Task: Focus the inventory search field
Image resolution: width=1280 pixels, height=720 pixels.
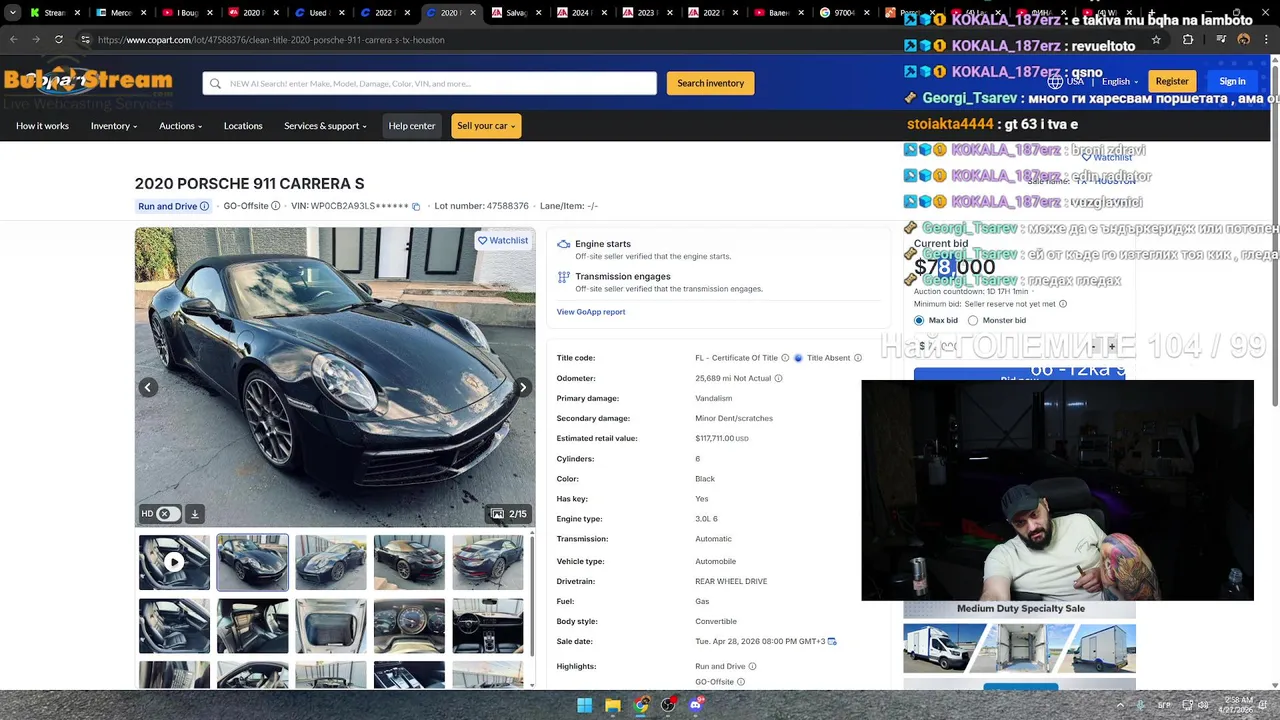Action: pyautogui.click(x=430, y=83)
